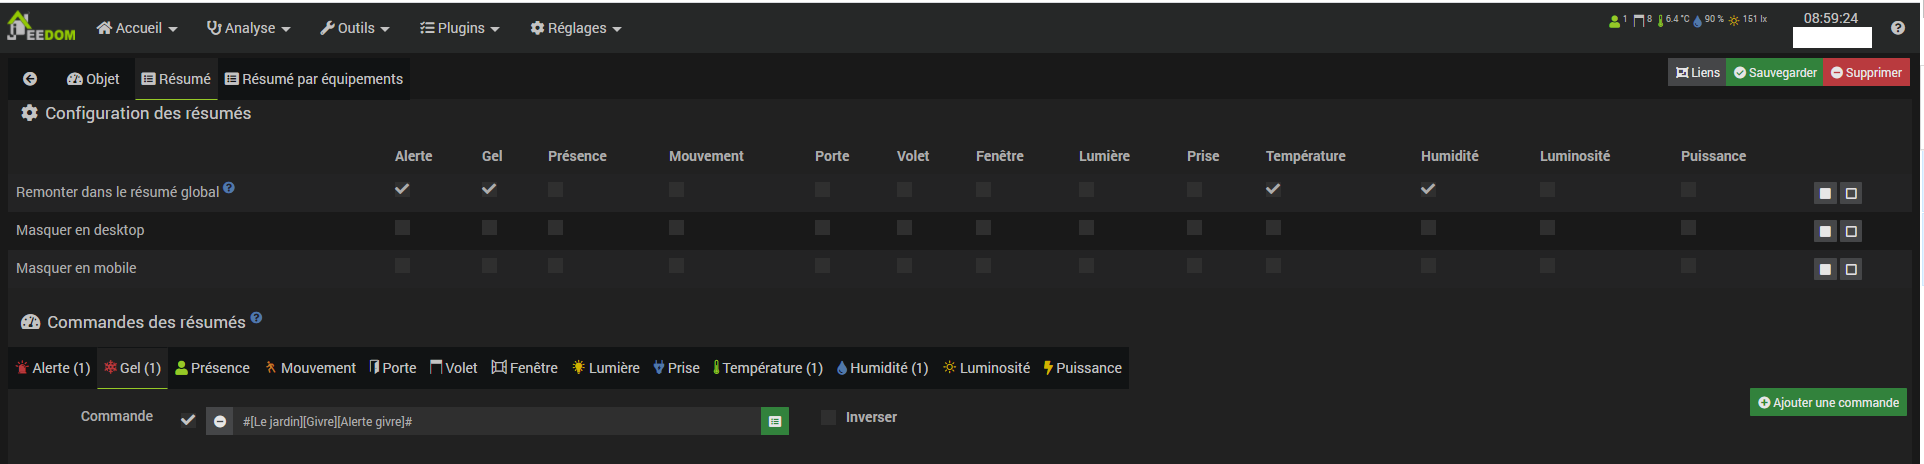The image size is (1924, 464).
Task: Enable the Inverser checkbox
Action: coord(828,417)
